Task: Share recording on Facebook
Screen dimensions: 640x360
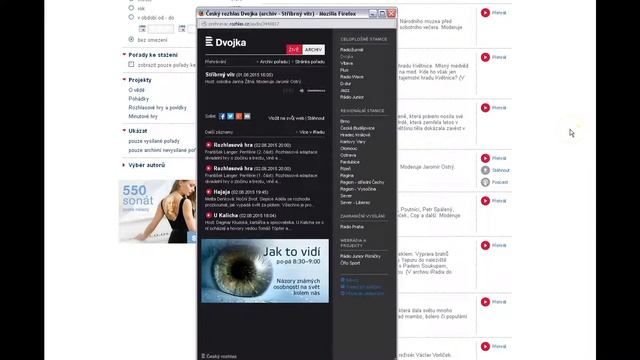Action: pyautogui.click(x=222, y=116)
